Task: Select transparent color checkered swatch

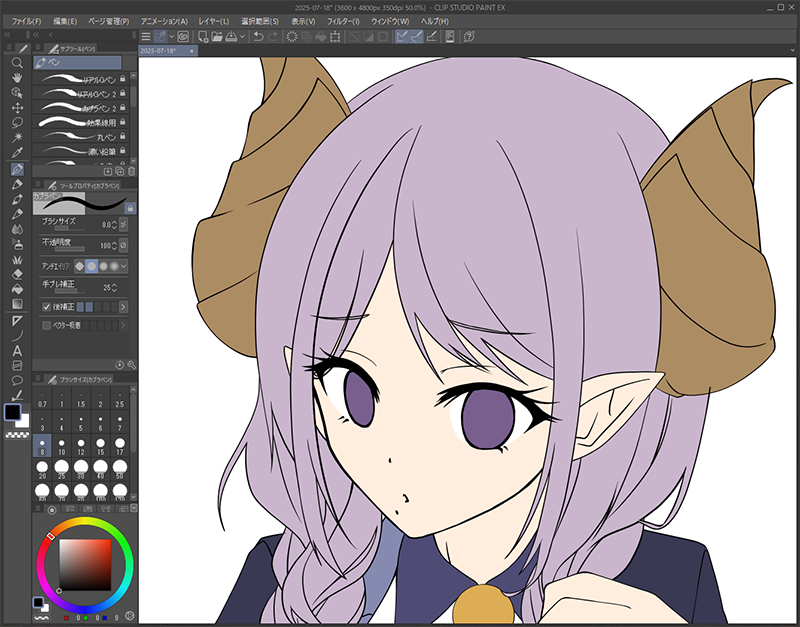Action: pyautogui.click(x=17, y=435)
